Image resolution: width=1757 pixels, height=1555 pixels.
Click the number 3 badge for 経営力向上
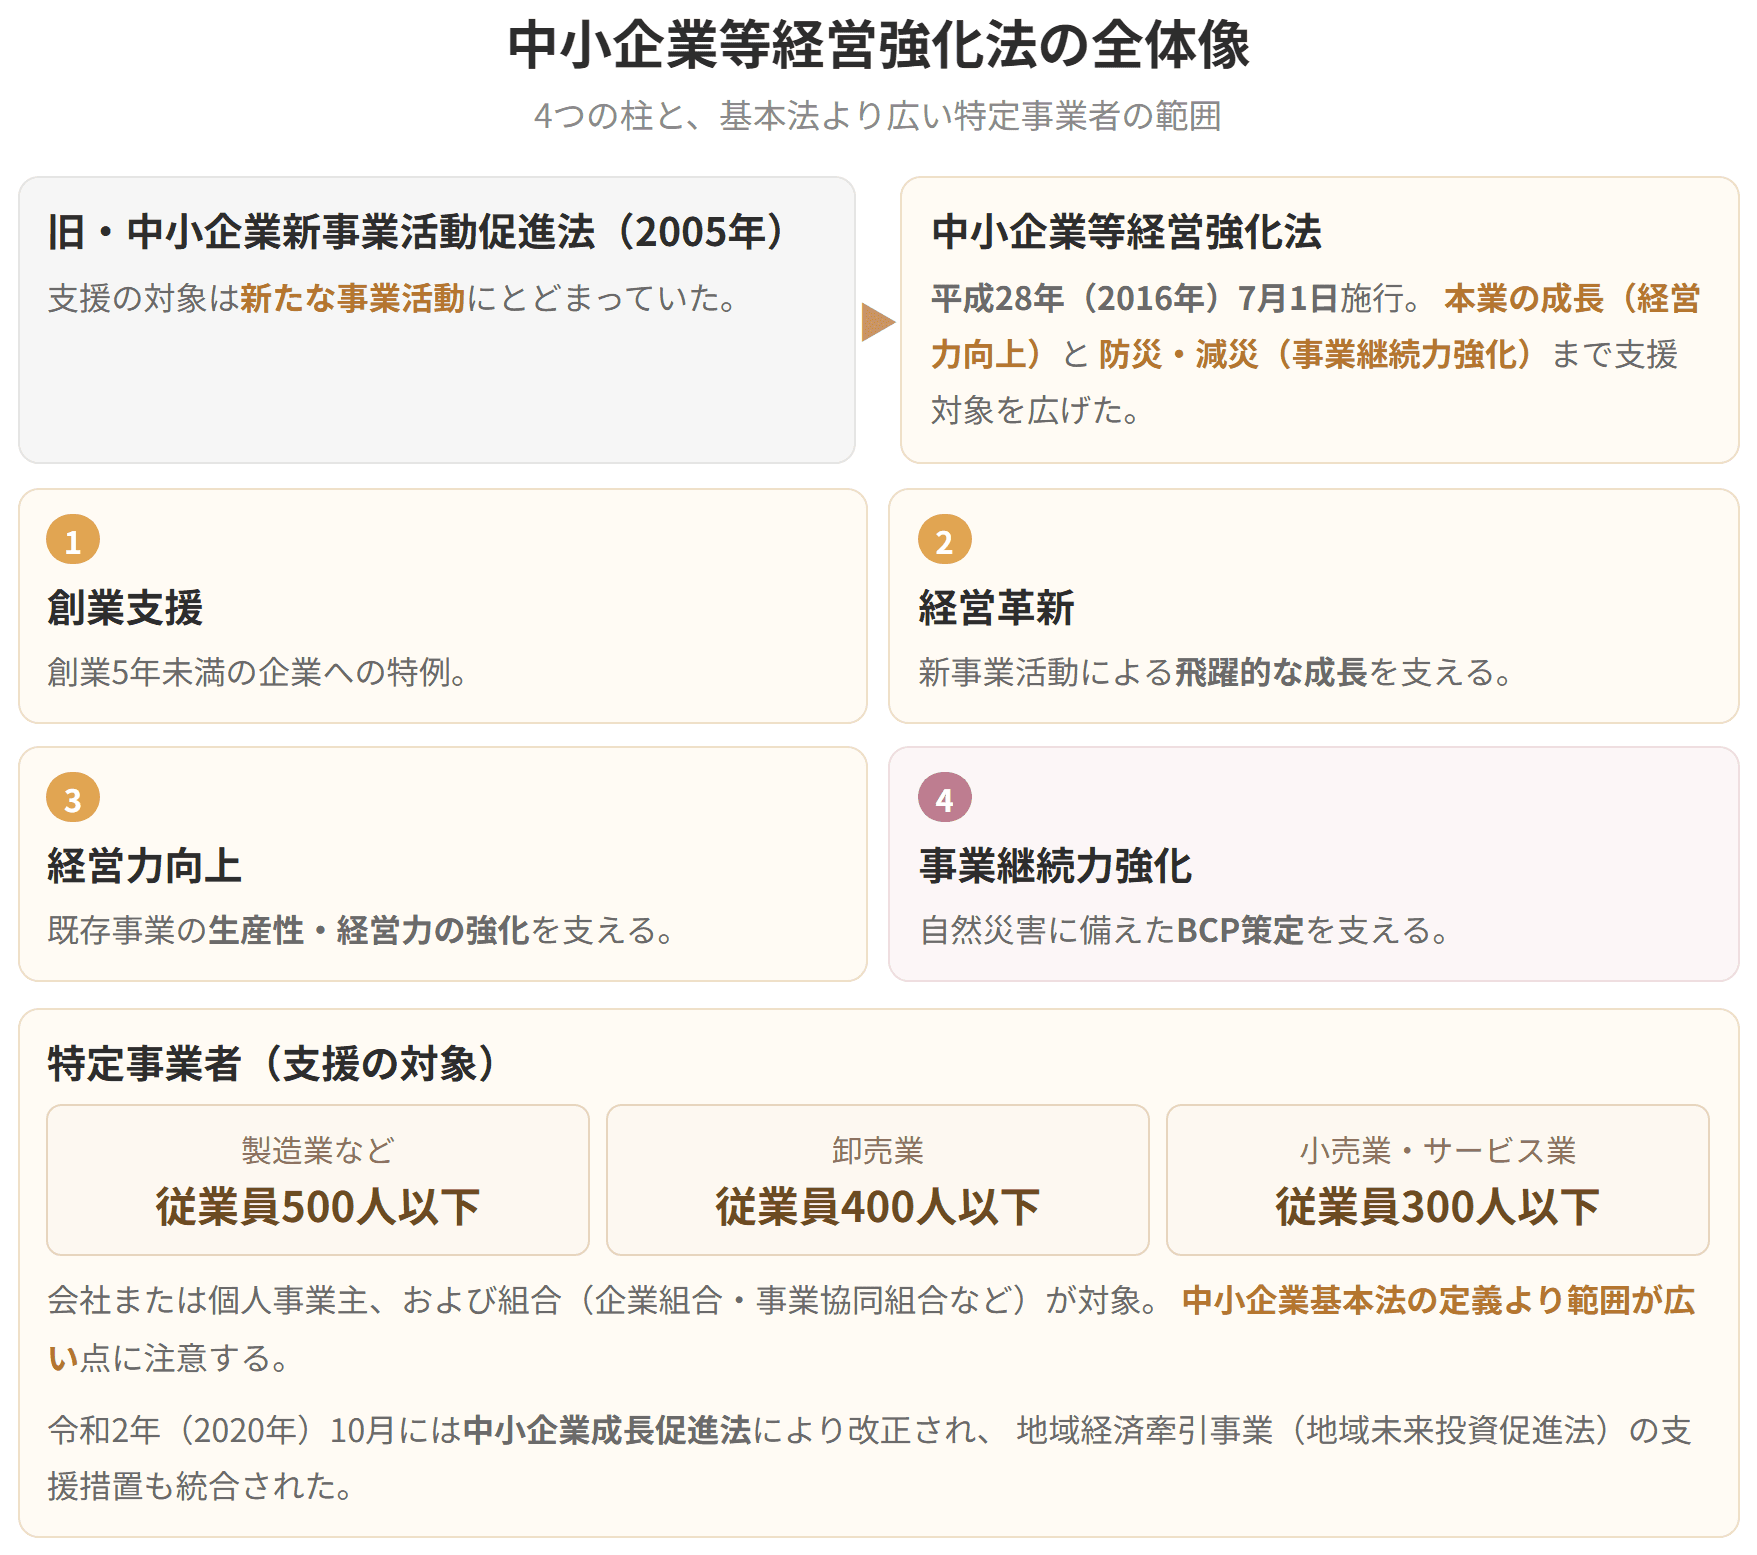click(x=73, y=798)
